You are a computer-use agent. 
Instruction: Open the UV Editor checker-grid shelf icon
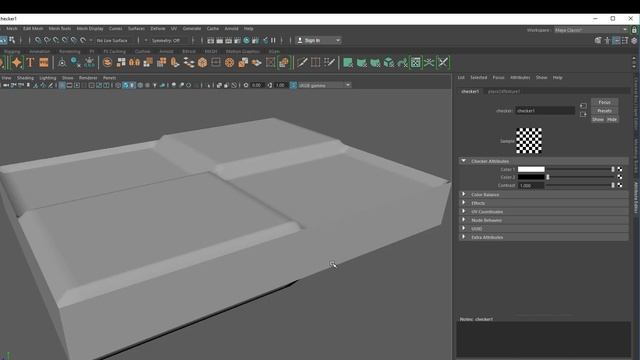416,62
